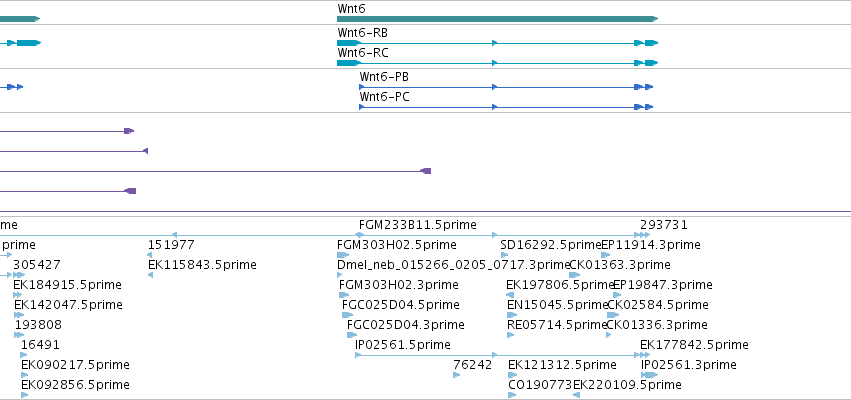The height and width of the screenshot is (400, 851).
Task: Click the Wnt6-PB protein track
Action: pos(506,87)
